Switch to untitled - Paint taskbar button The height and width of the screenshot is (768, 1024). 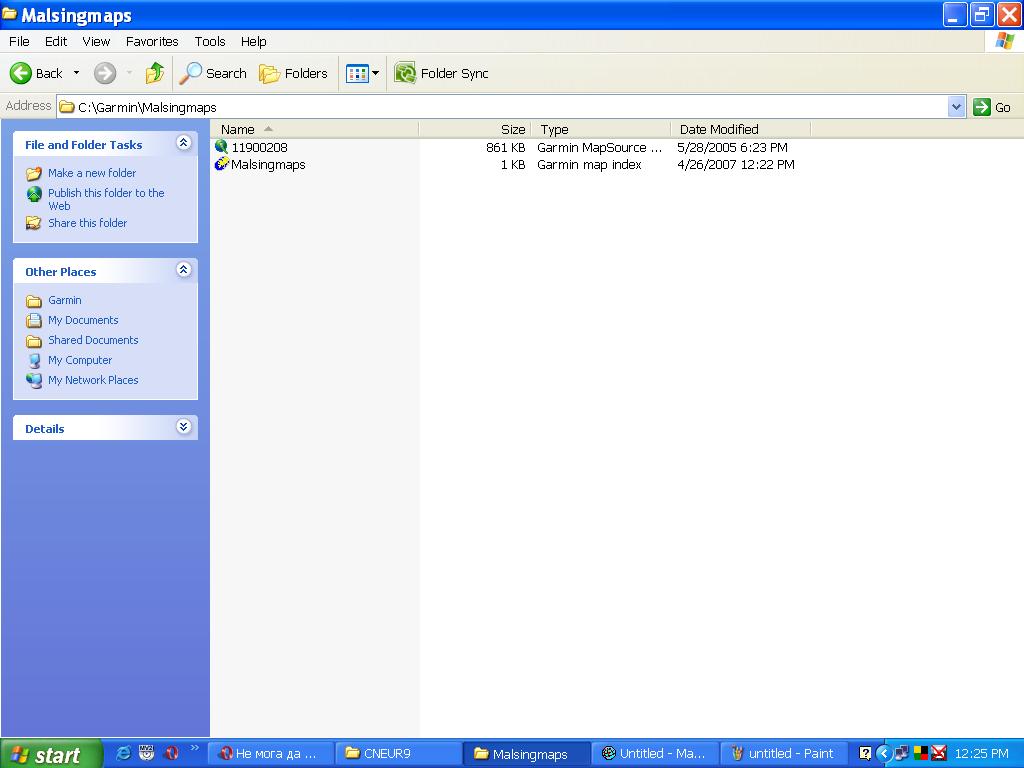783,754
